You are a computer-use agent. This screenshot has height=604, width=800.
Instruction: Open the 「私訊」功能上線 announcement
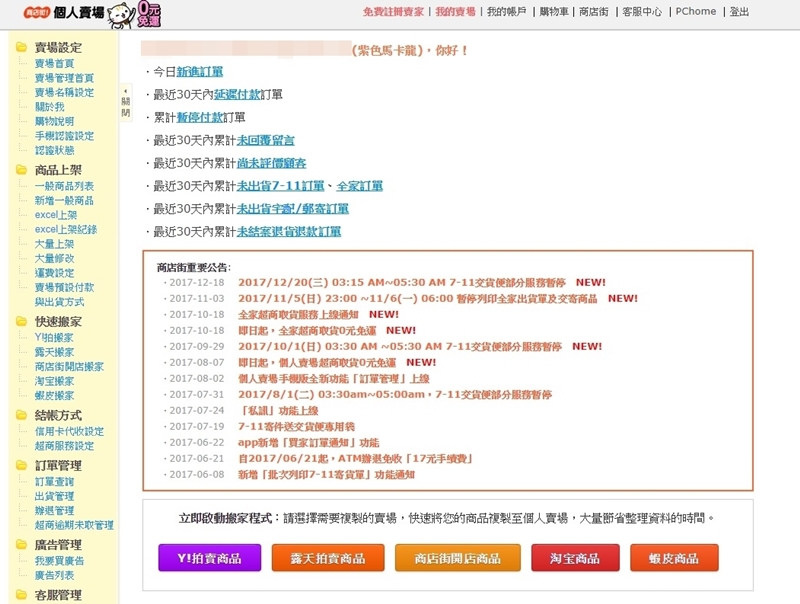[278, 411]
